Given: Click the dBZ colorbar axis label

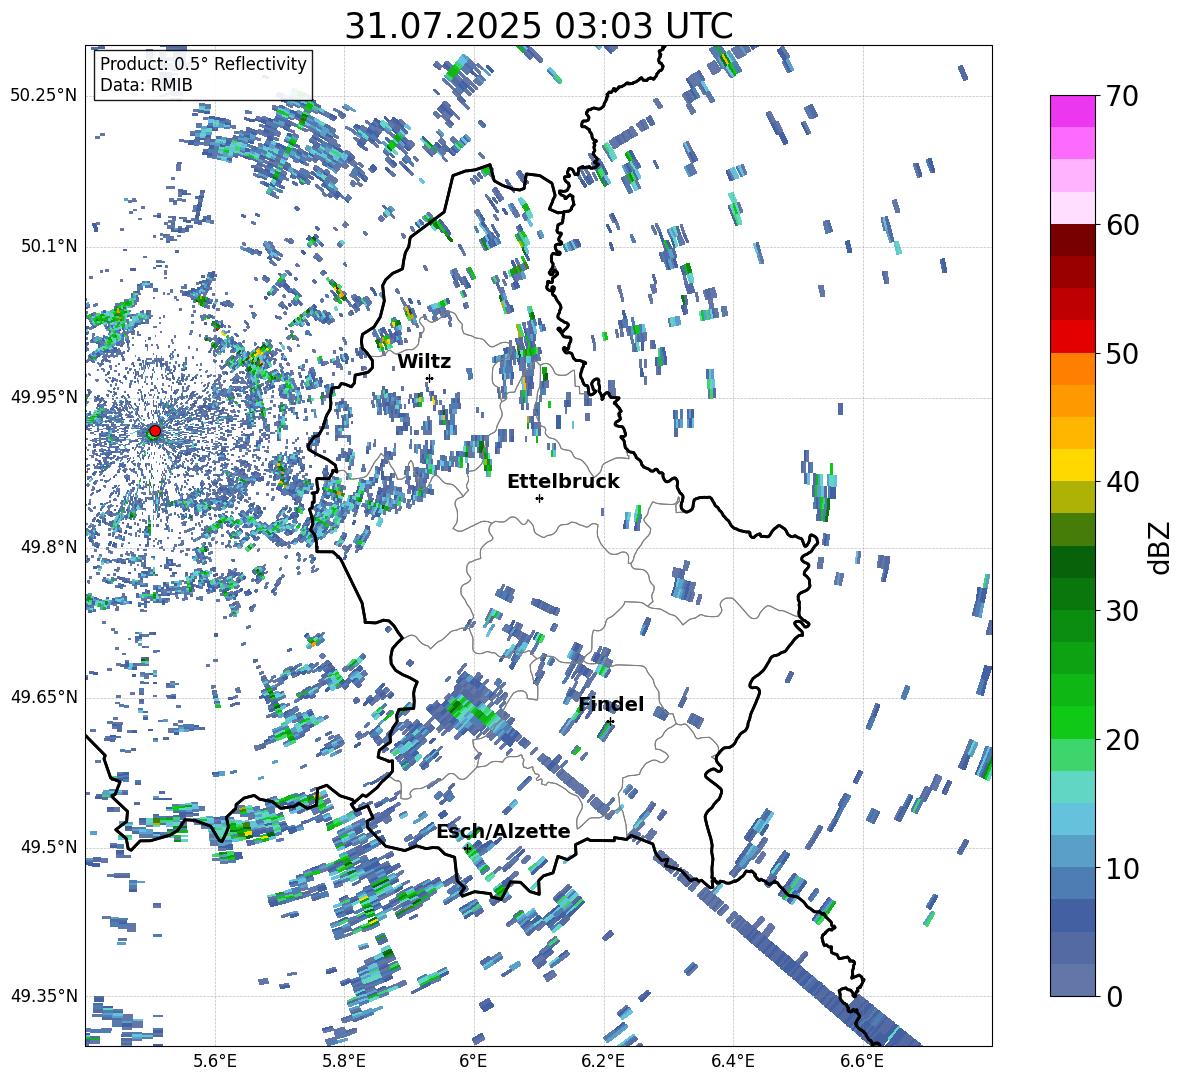Looking at the screenshot, I should pos(1161,547).
